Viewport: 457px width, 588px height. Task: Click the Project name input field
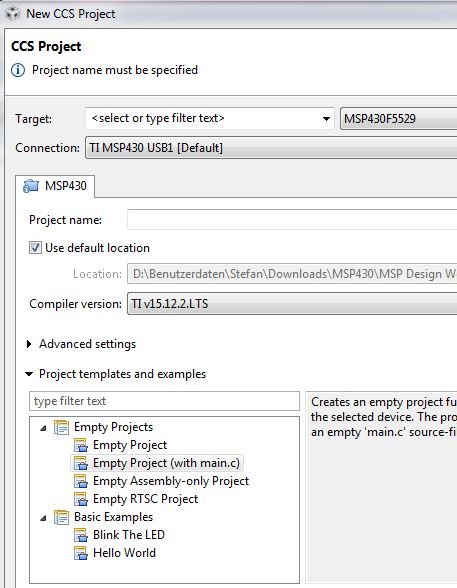point(292,220)
